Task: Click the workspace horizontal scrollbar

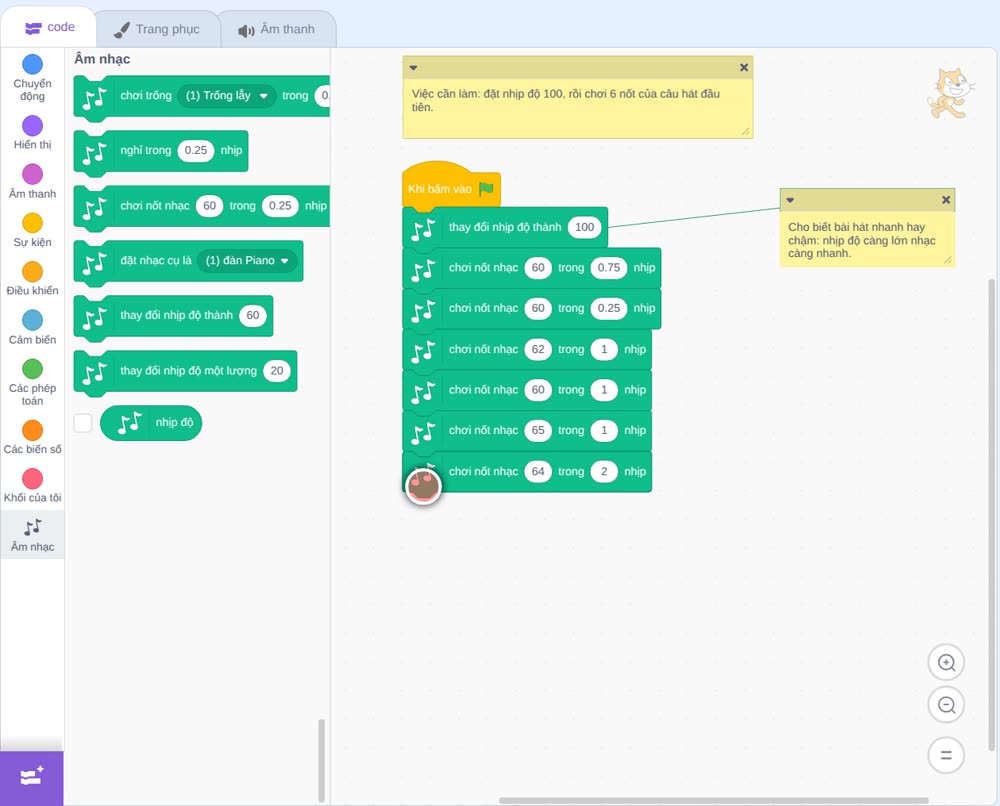Action: tap(713, 800)
